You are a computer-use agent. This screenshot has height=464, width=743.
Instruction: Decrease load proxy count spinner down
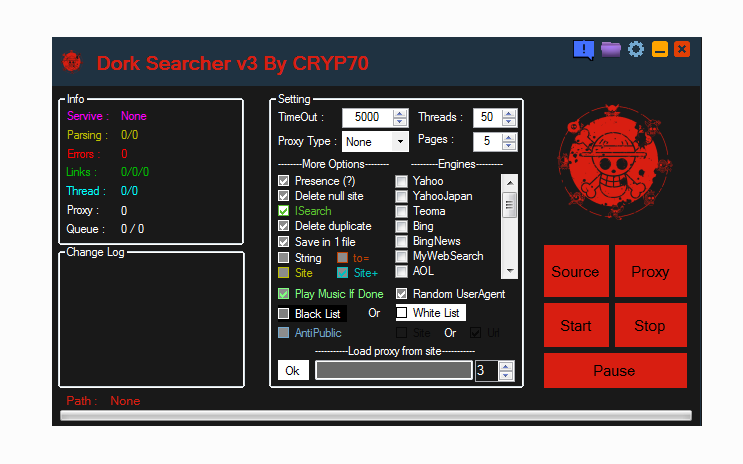coord(506,375)
